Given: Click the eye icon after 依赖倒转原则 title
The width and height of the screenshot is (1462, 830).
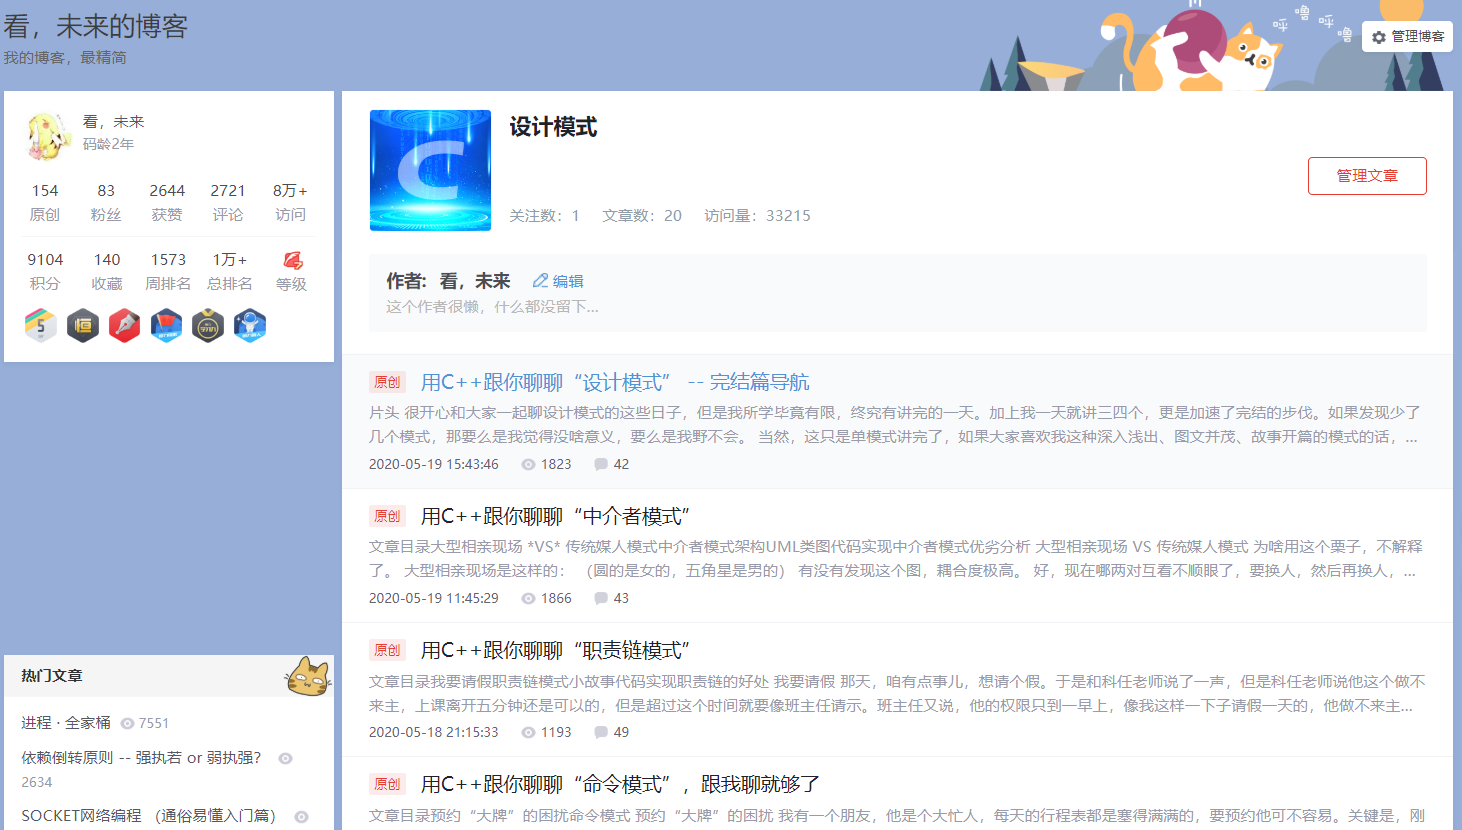Looking at the screenshot, I should pyautogui.click(x=285, y=758).
